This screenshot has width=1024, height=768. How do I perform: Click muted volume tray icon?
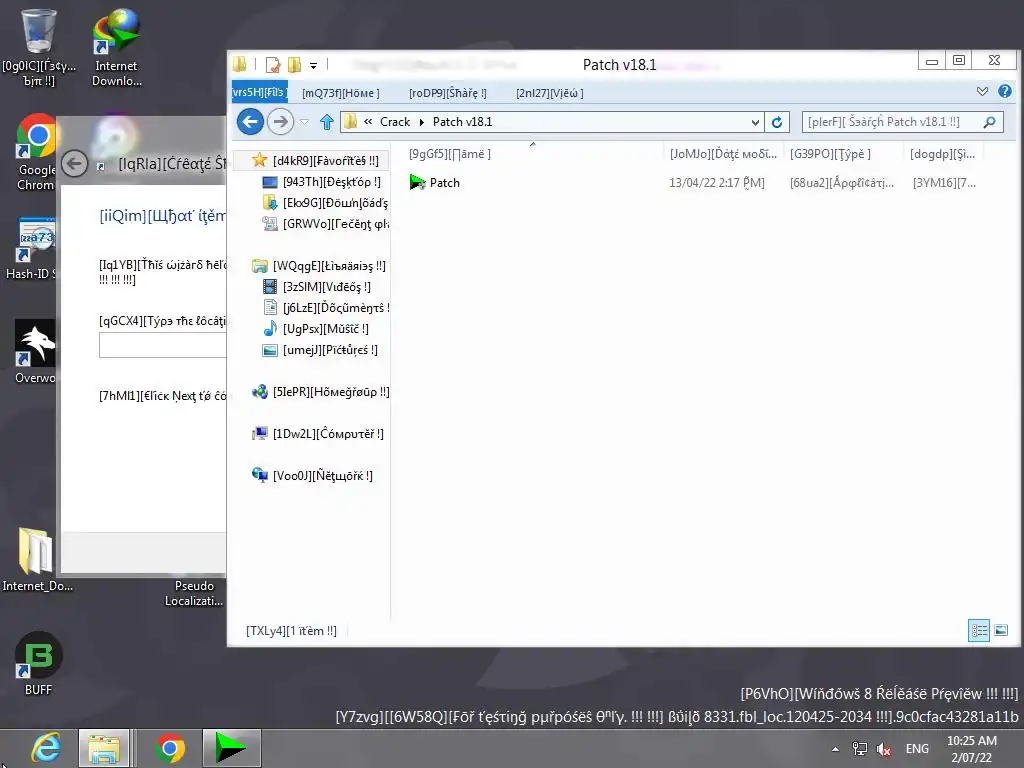[884, 749]
